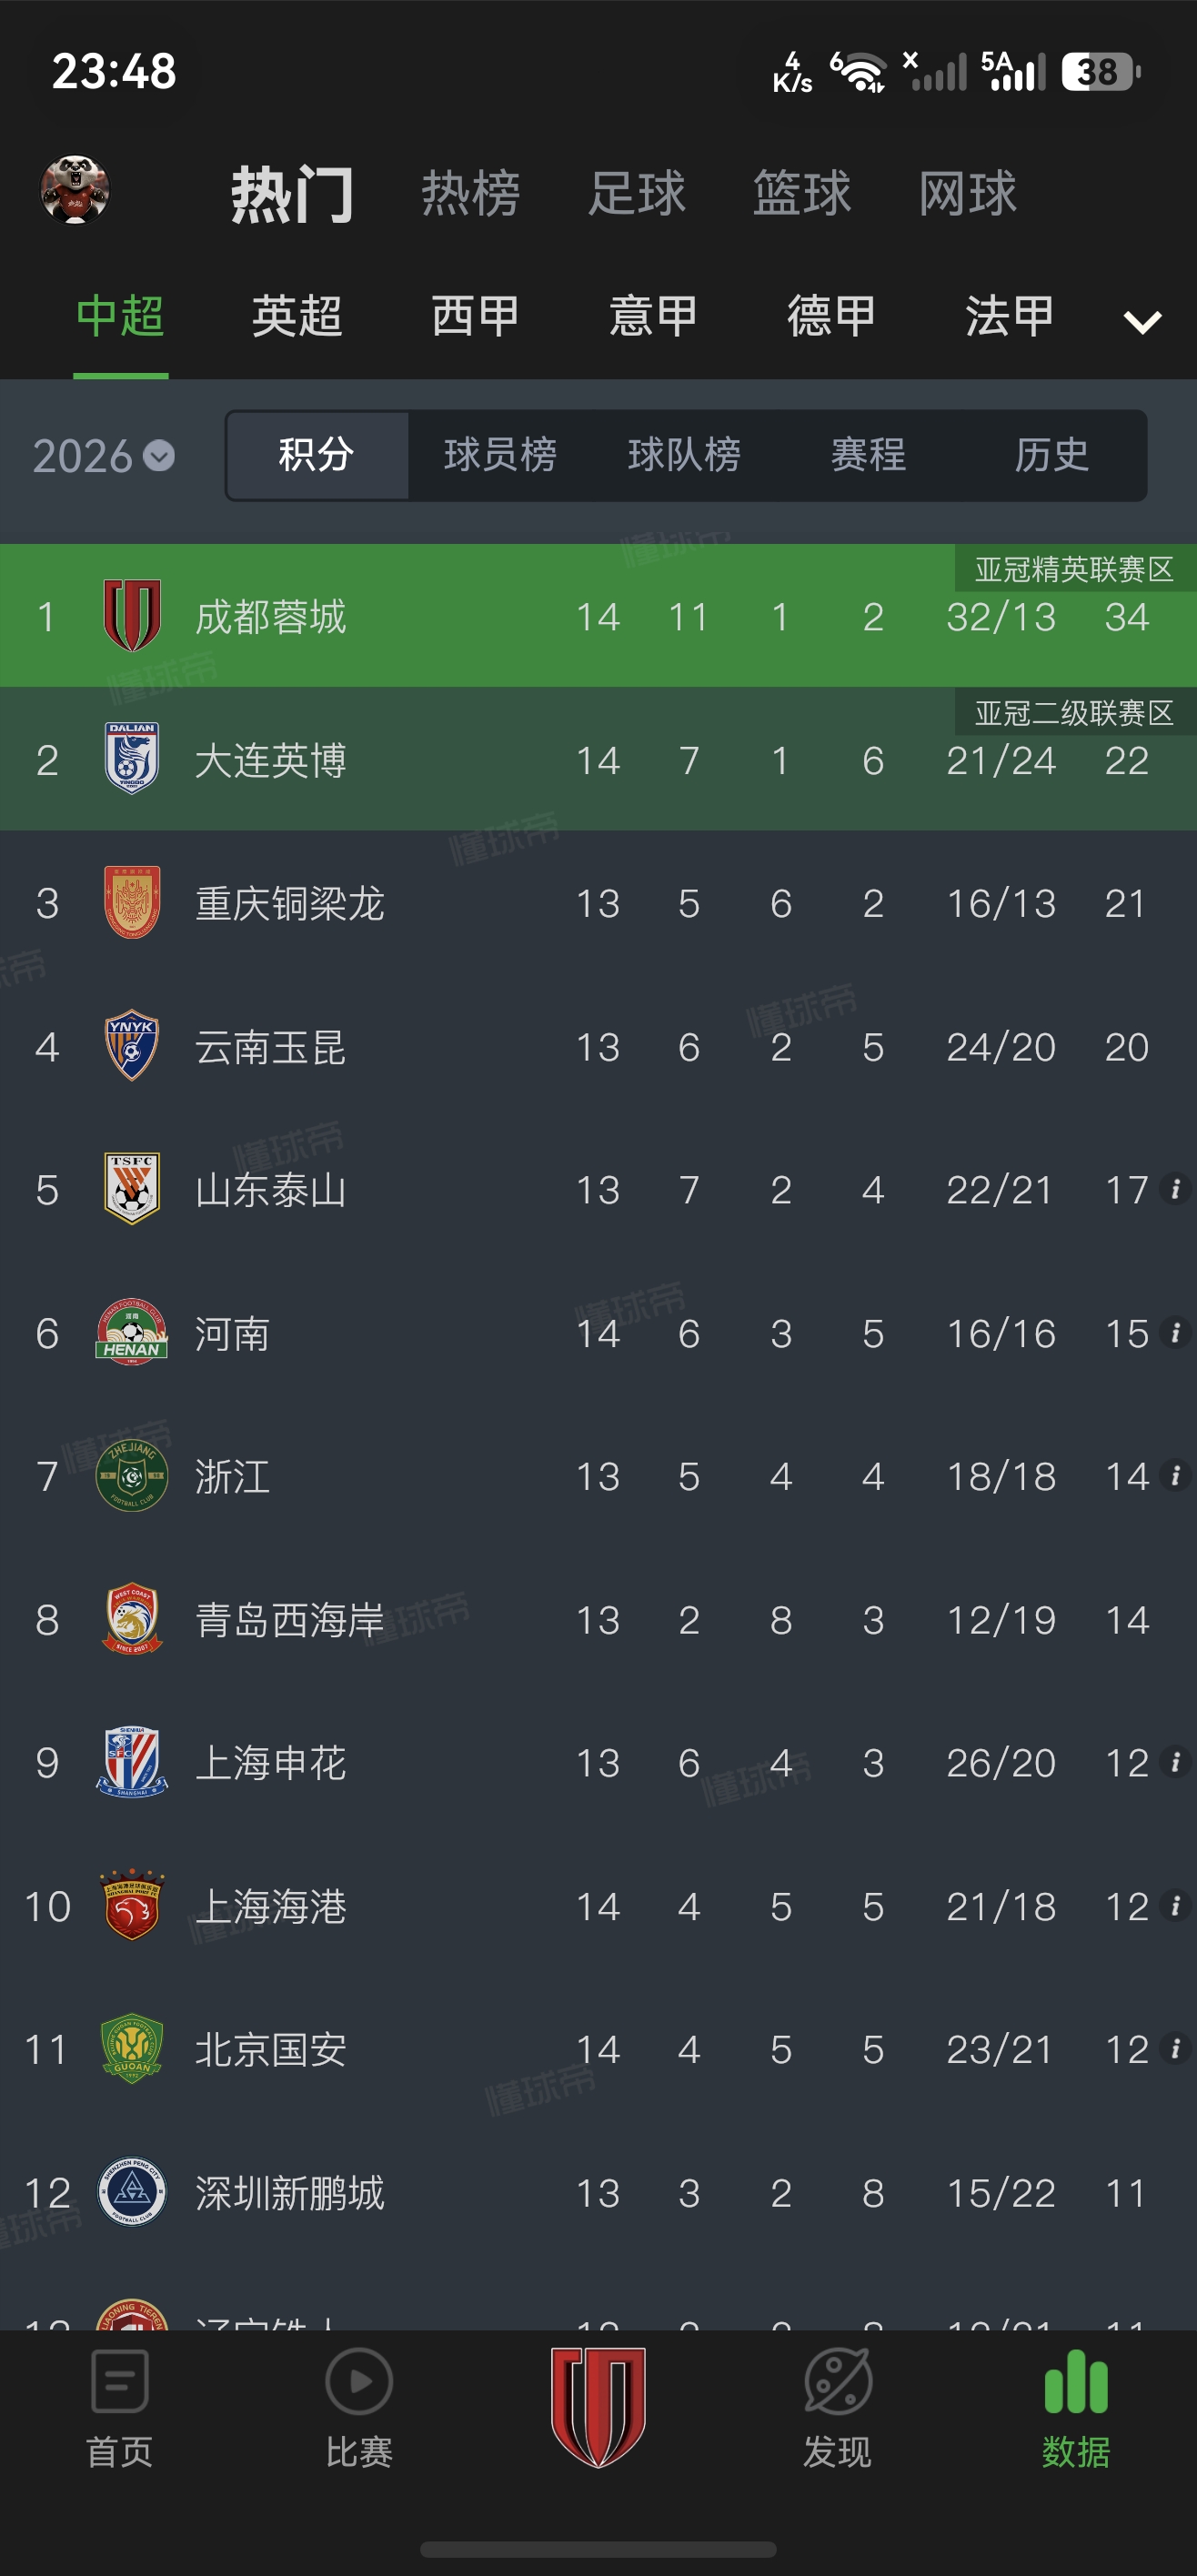Open the panda profile avatar

[75, 190]
